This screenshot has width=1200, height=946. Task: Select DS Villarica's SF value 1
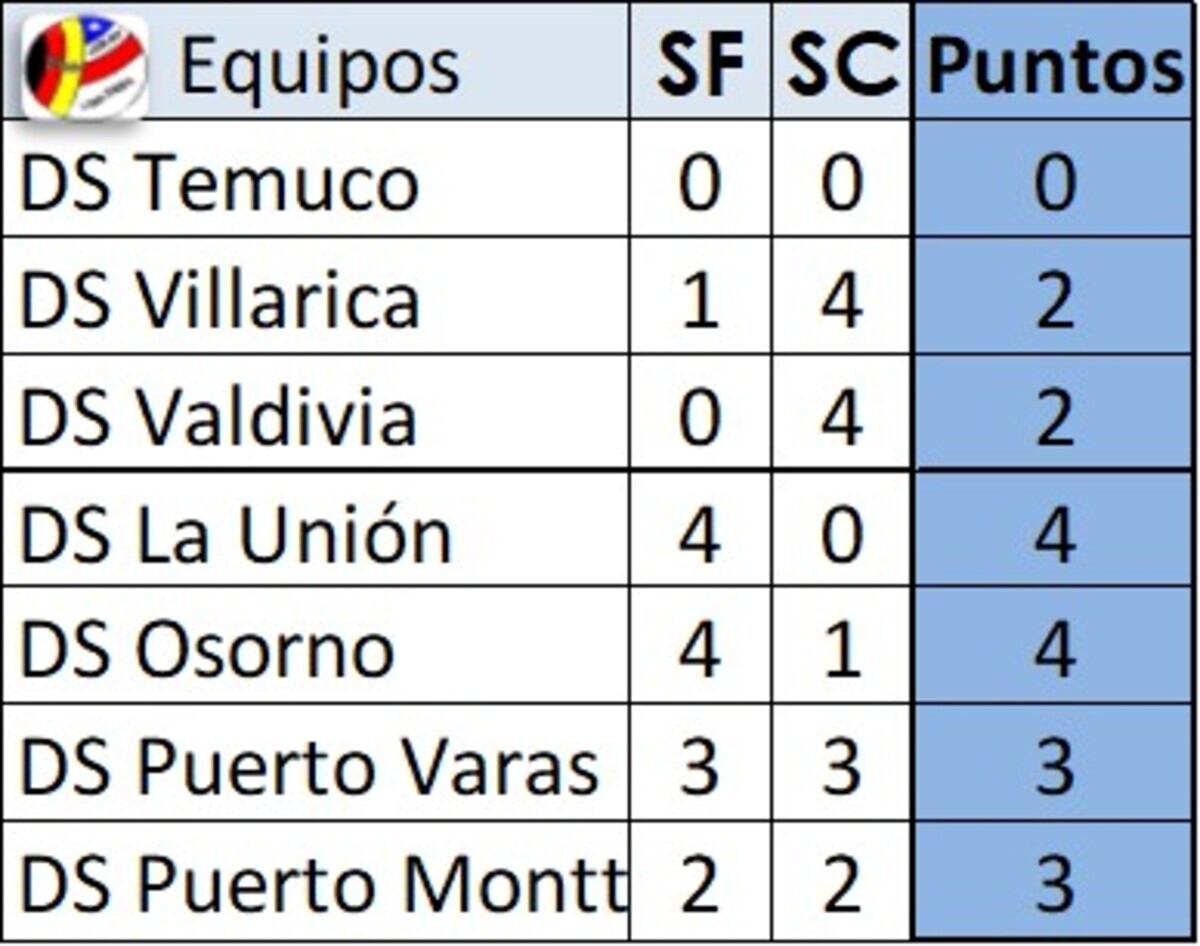click(700, 296)
